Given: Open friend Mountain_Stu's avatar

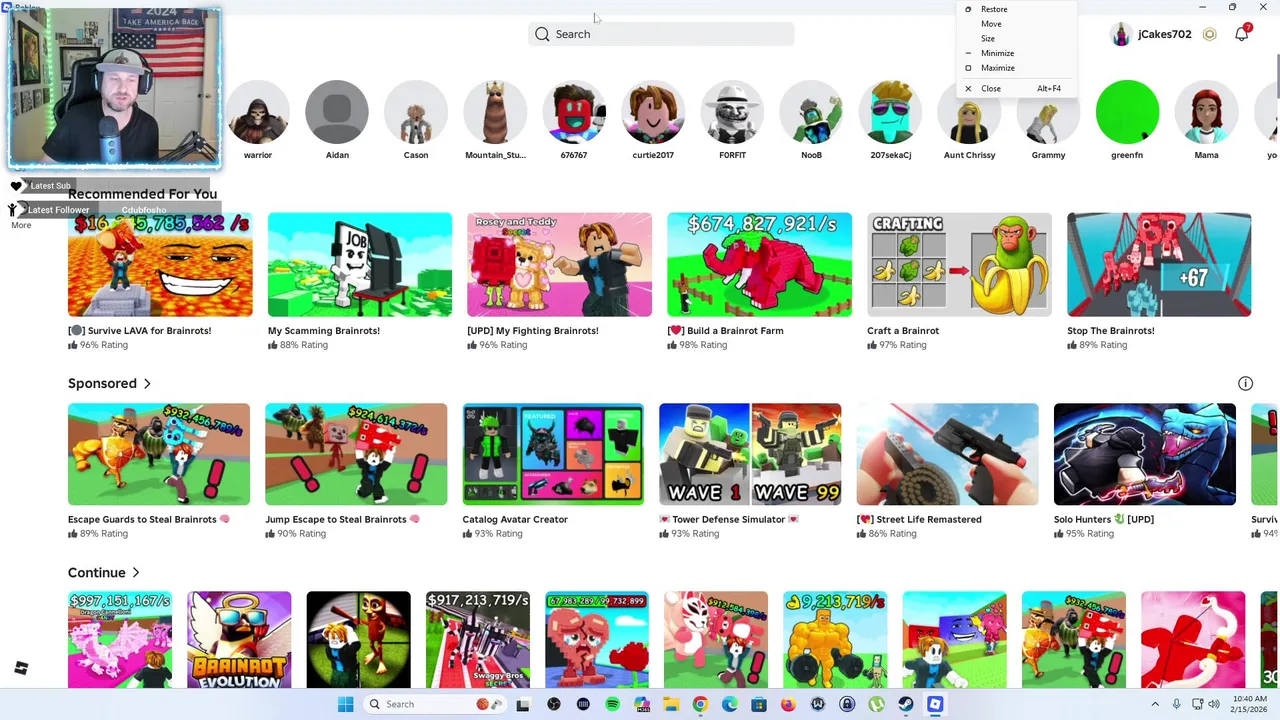Looking at the screenshot, I should pyautogui.click(x=495, y=112).
